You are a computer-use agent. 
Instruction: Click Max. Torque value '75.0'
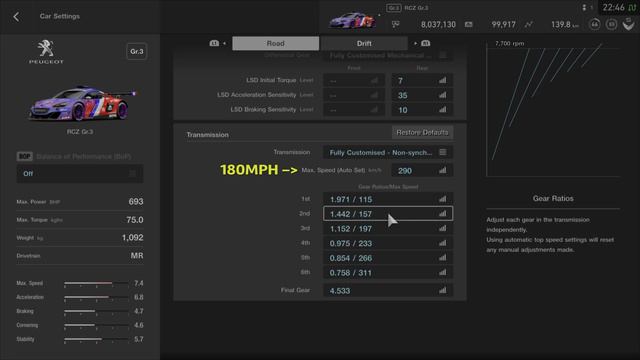coord(135,220)
